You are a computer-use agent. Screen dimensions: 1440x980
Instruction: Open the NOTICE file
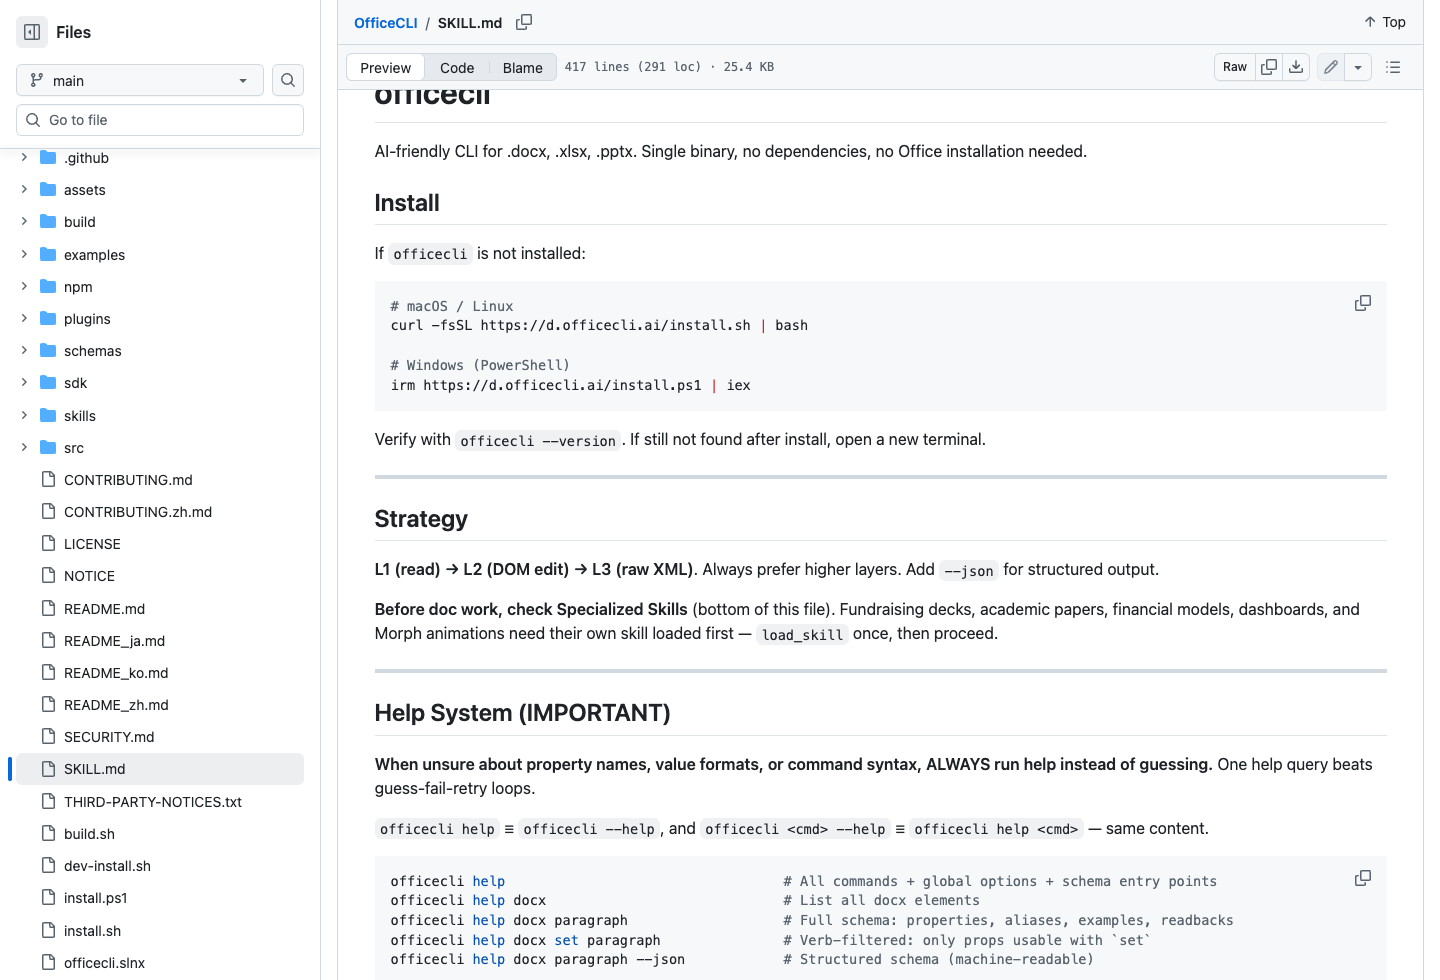[x=89, y=576]
